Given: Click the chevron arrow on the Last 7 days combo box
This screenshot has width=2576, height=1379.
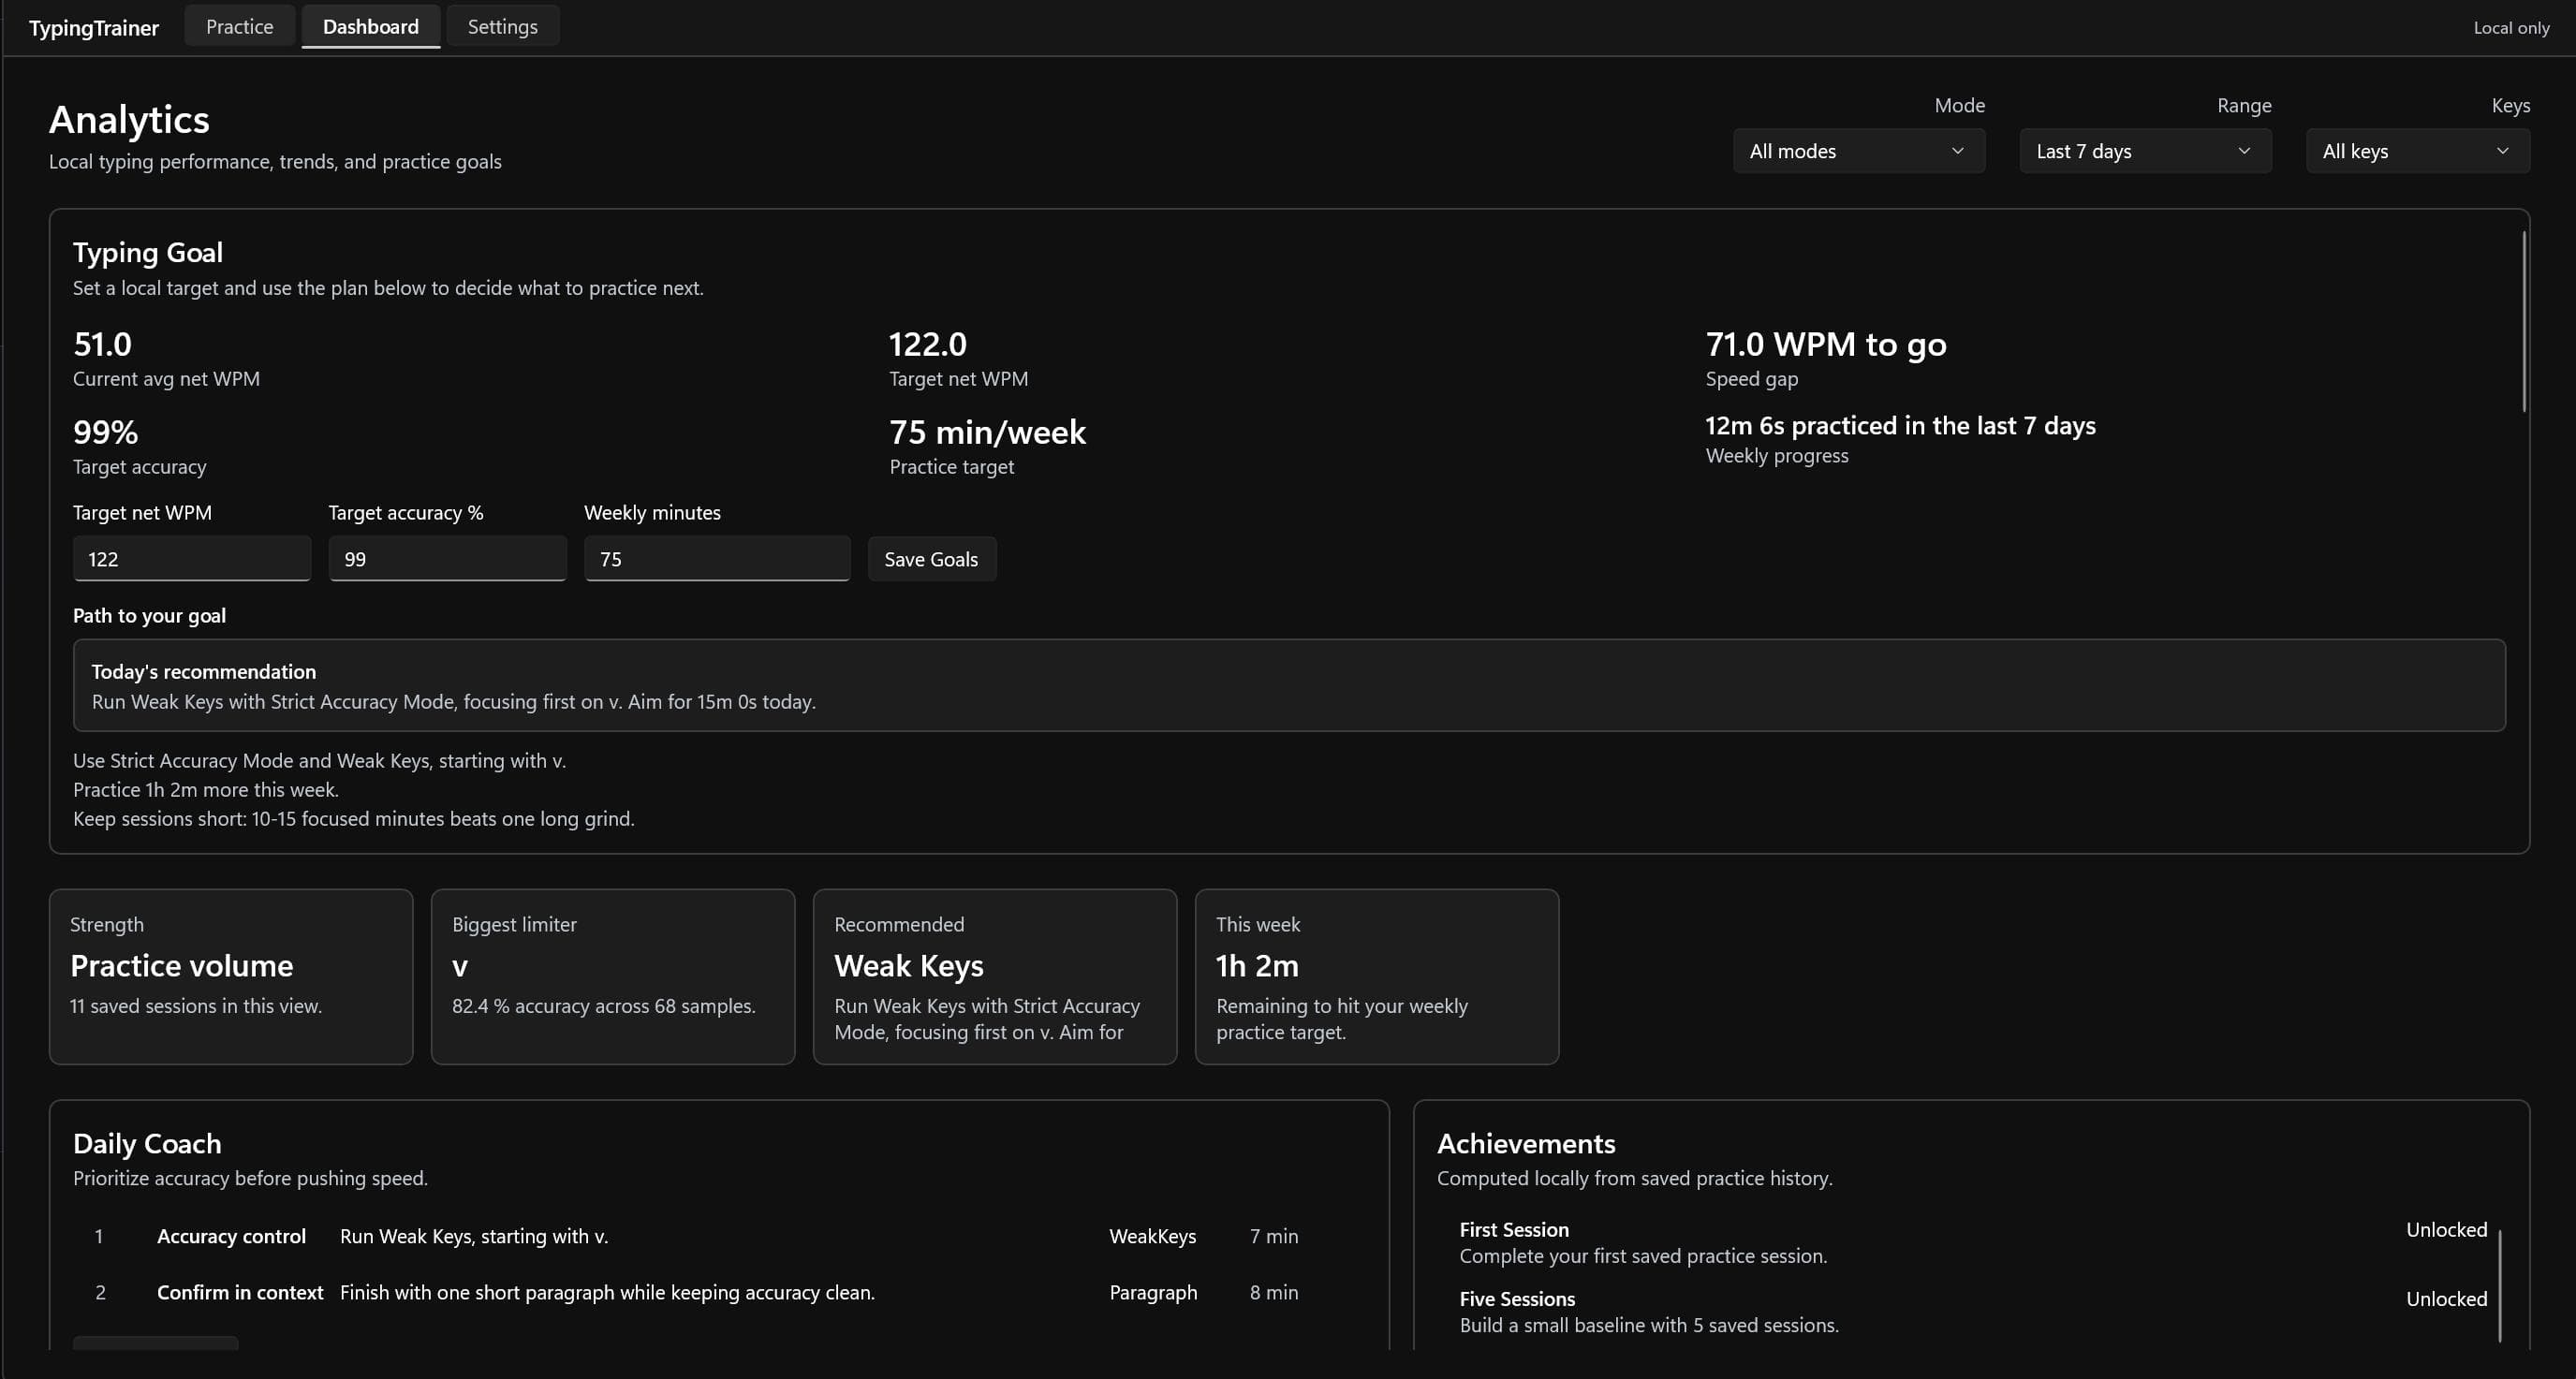Looking at the screenshot, I should (2244, 151).
